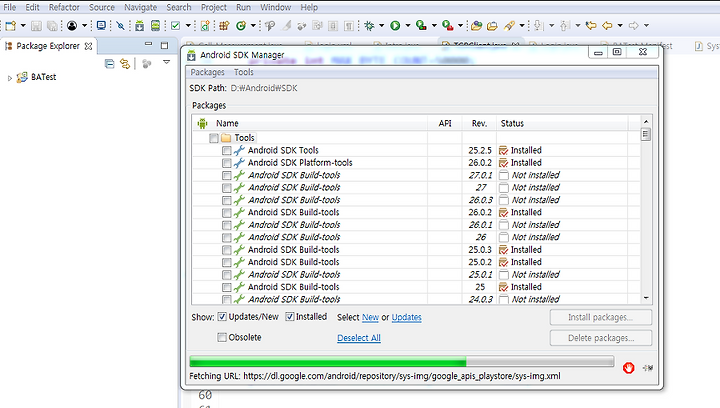
Task: Click the Last Edit Location toolbar icon
Action: tap(591, 26)
